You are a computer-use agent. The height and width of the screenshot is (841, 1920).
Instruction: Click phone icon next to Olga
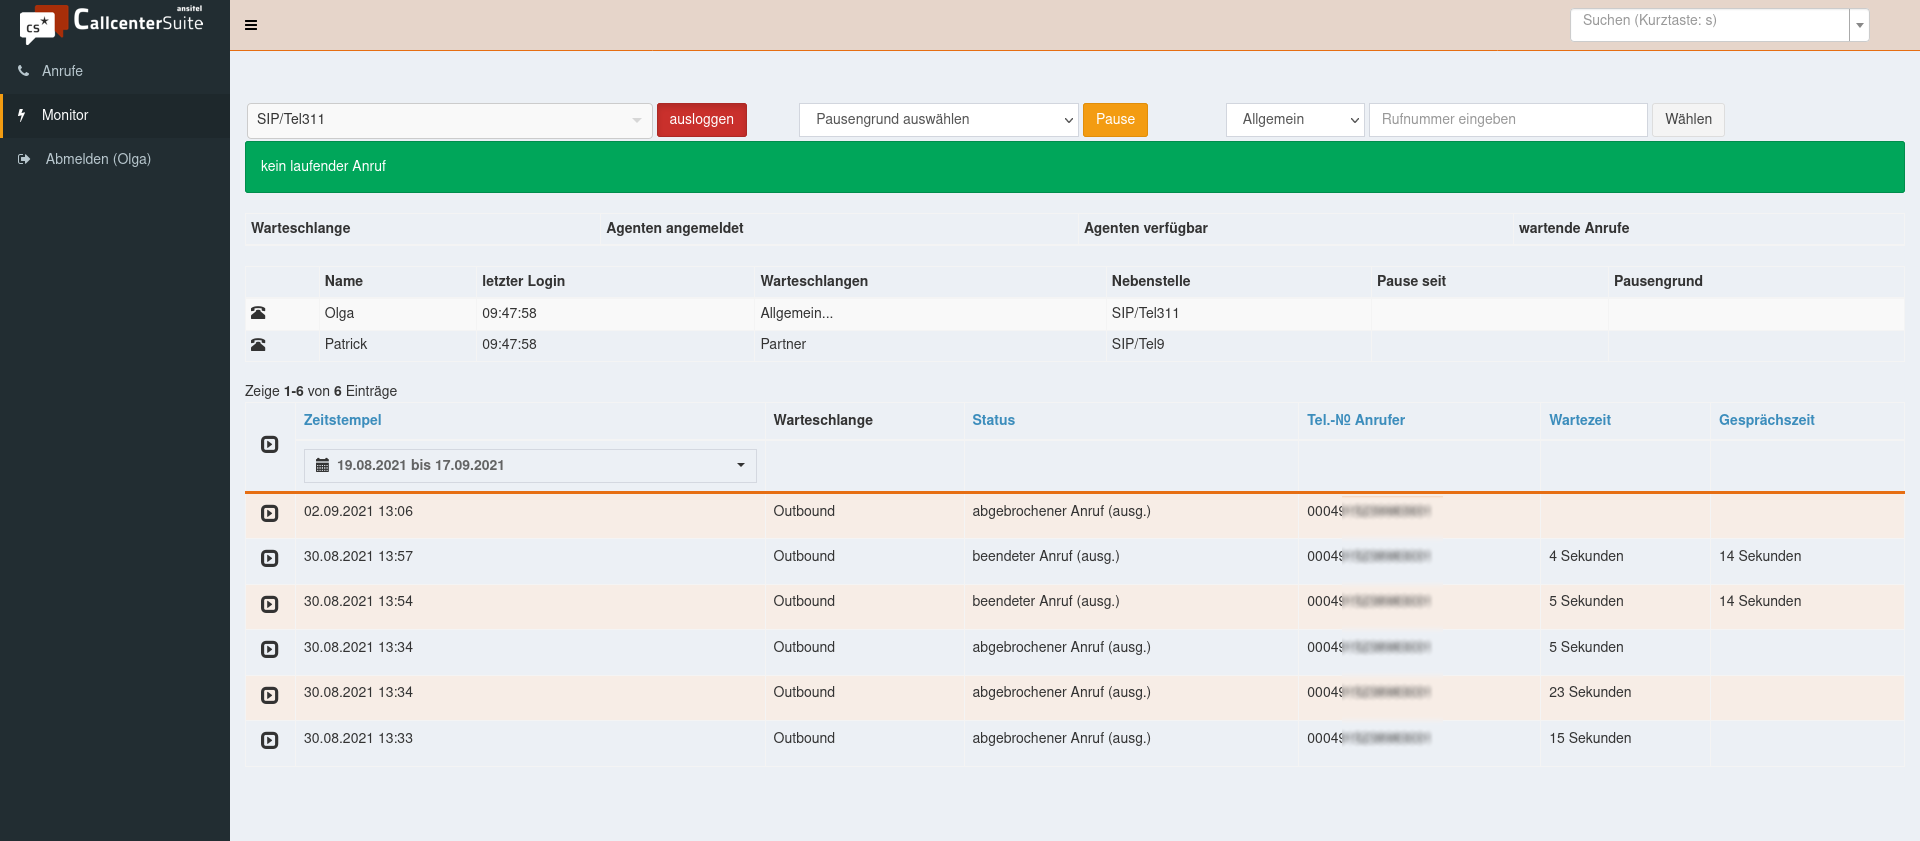(258, 313)
